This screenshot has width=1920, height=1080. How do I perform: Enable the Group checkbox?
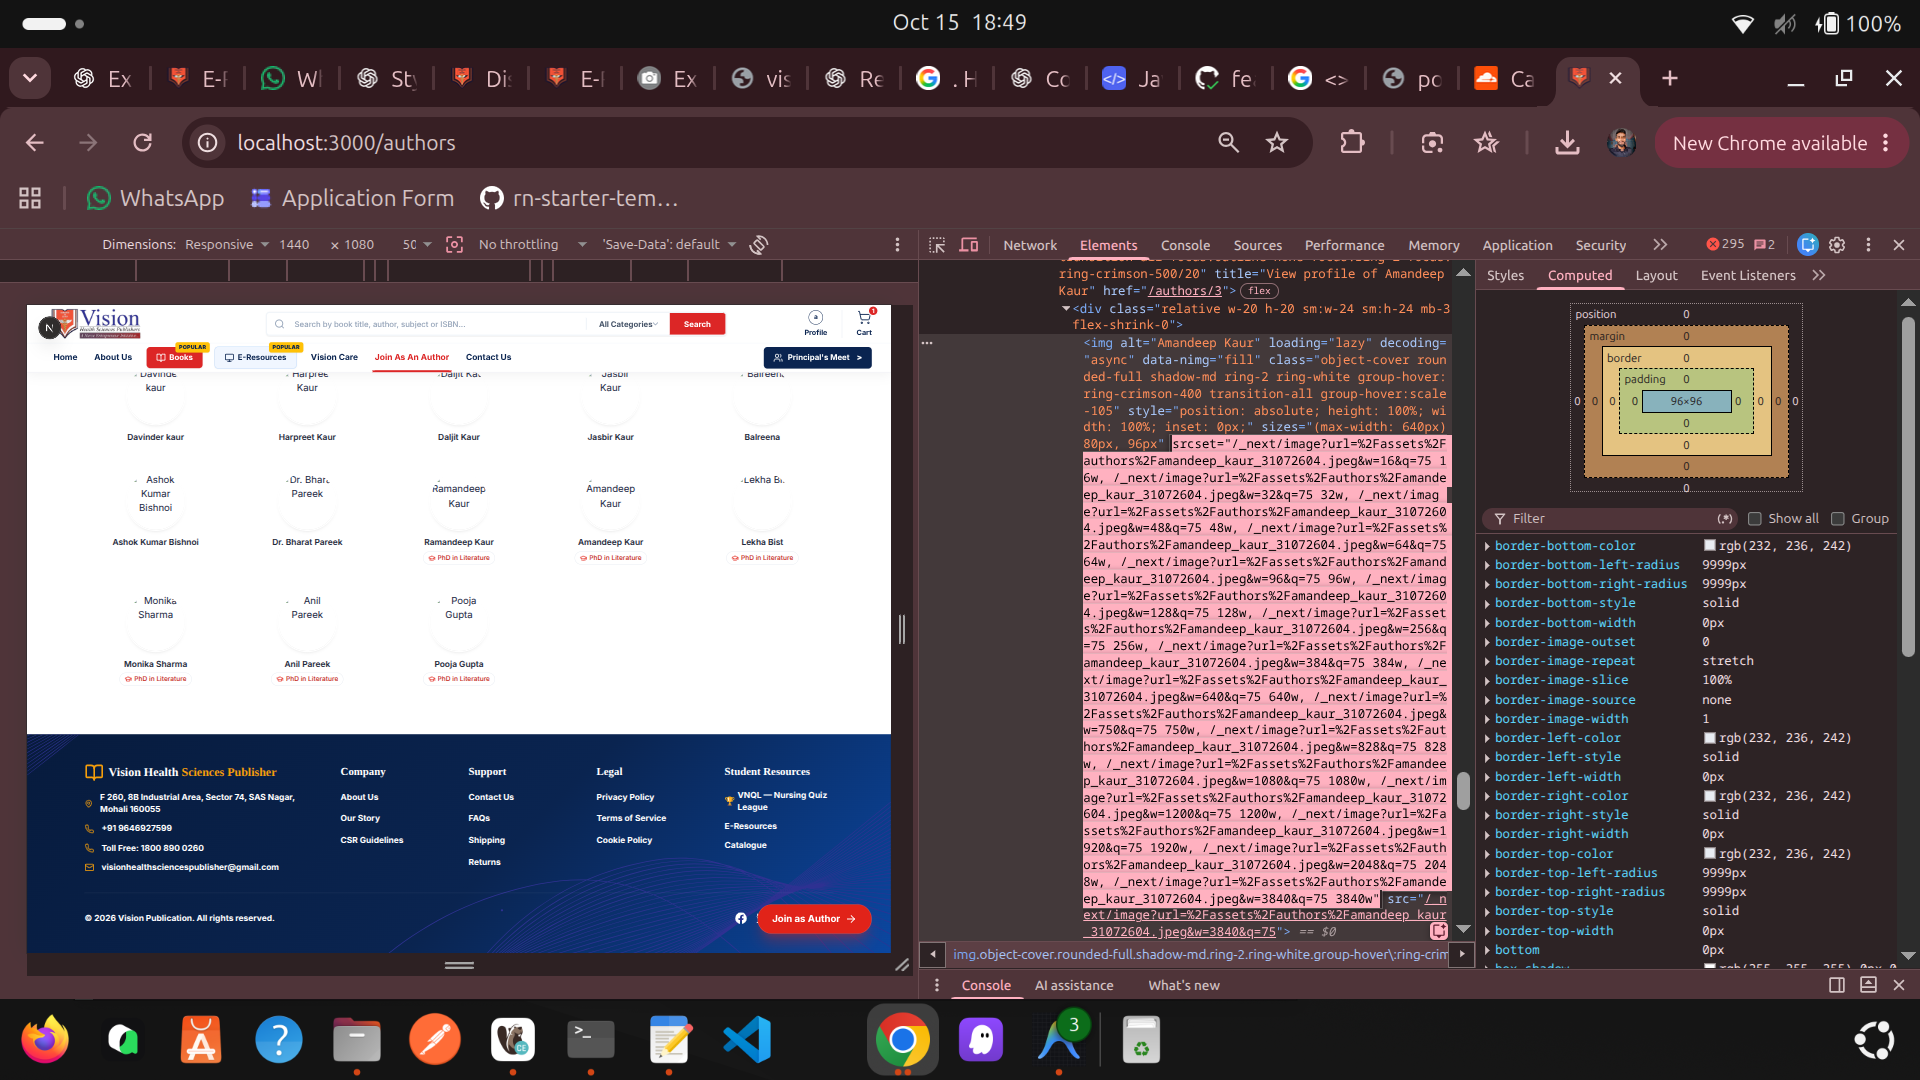click(x=1837, y=518)
